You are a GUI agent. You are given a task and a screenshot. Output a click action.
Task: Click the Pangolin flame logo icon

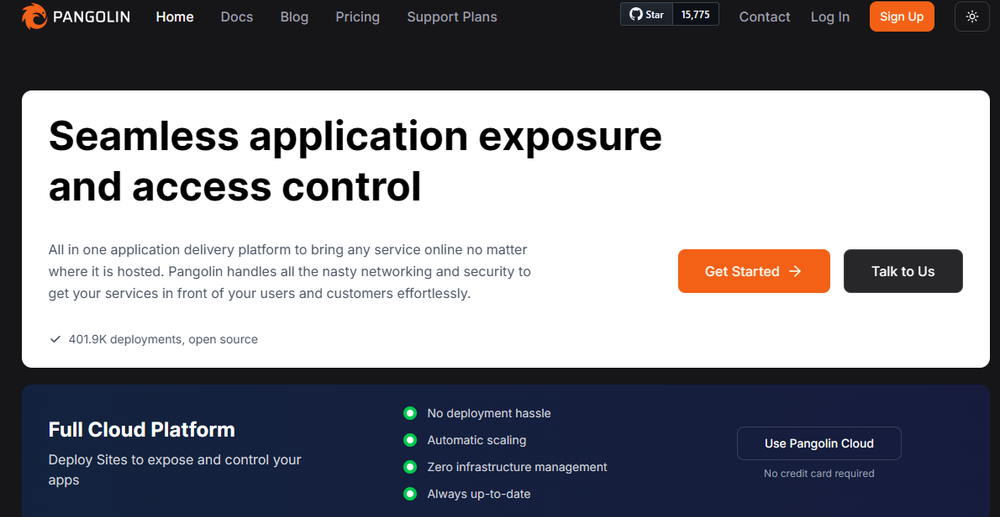pyautogui.click(x=33, y=17)
